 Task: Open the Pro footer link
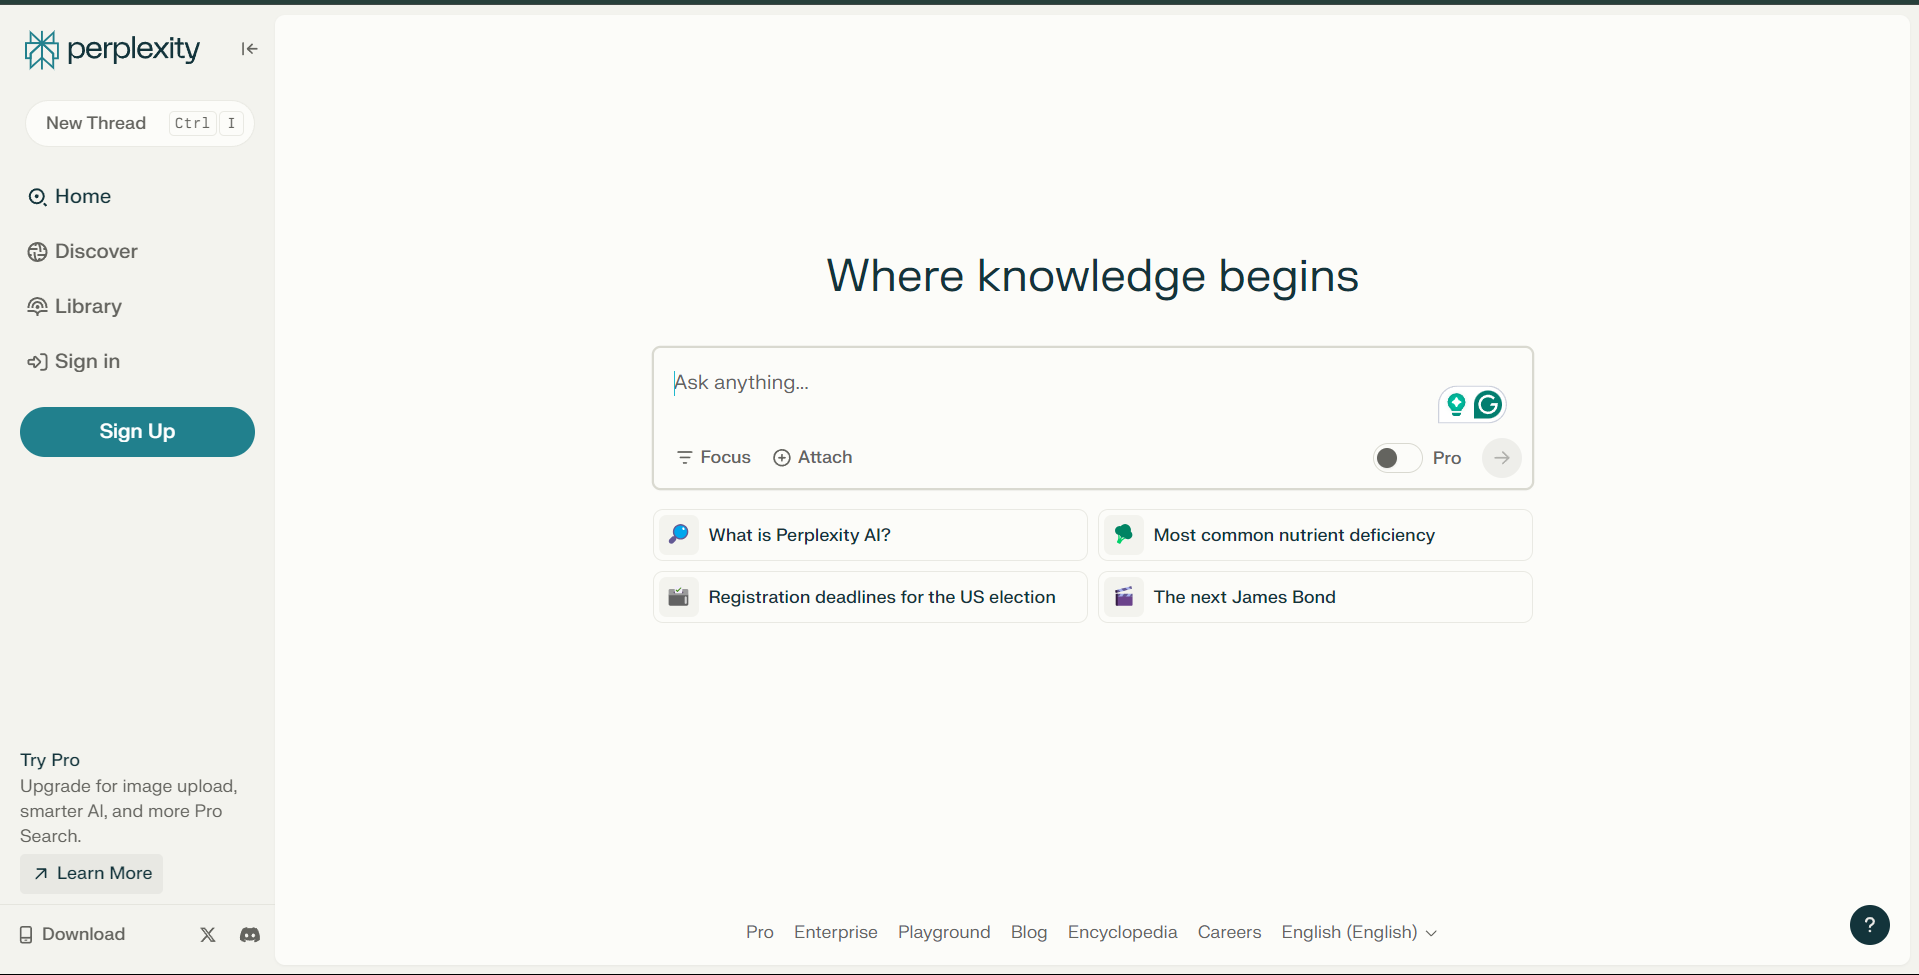pyautogui.click(x=760, y=932)
